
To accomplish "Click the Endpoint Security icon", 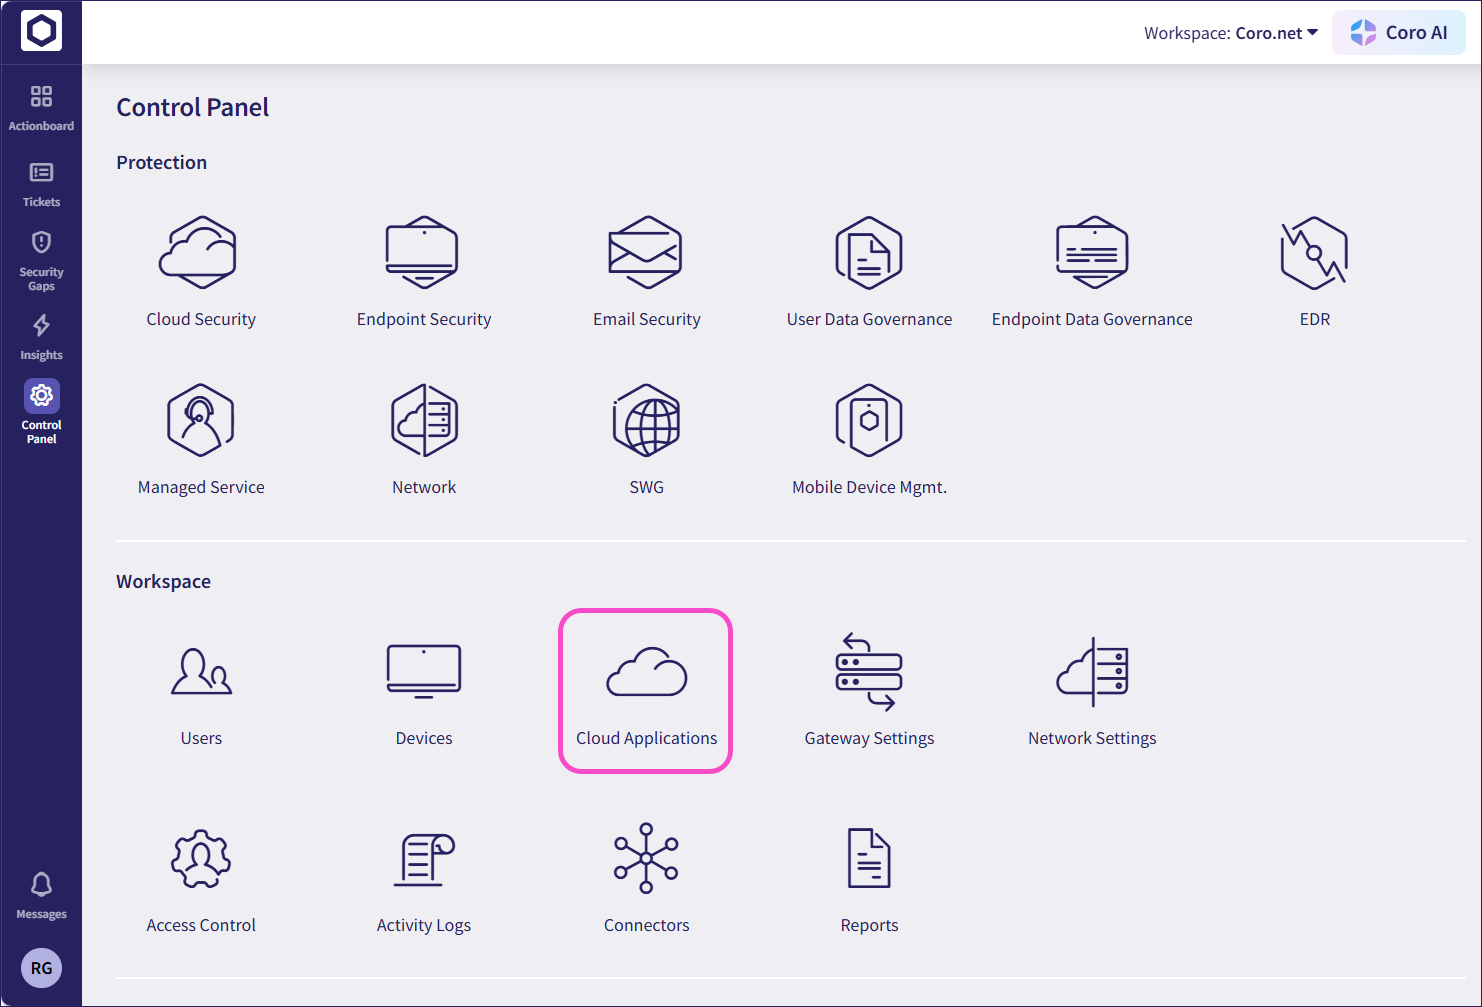I will pyautogui.click(x=423, y=252).
